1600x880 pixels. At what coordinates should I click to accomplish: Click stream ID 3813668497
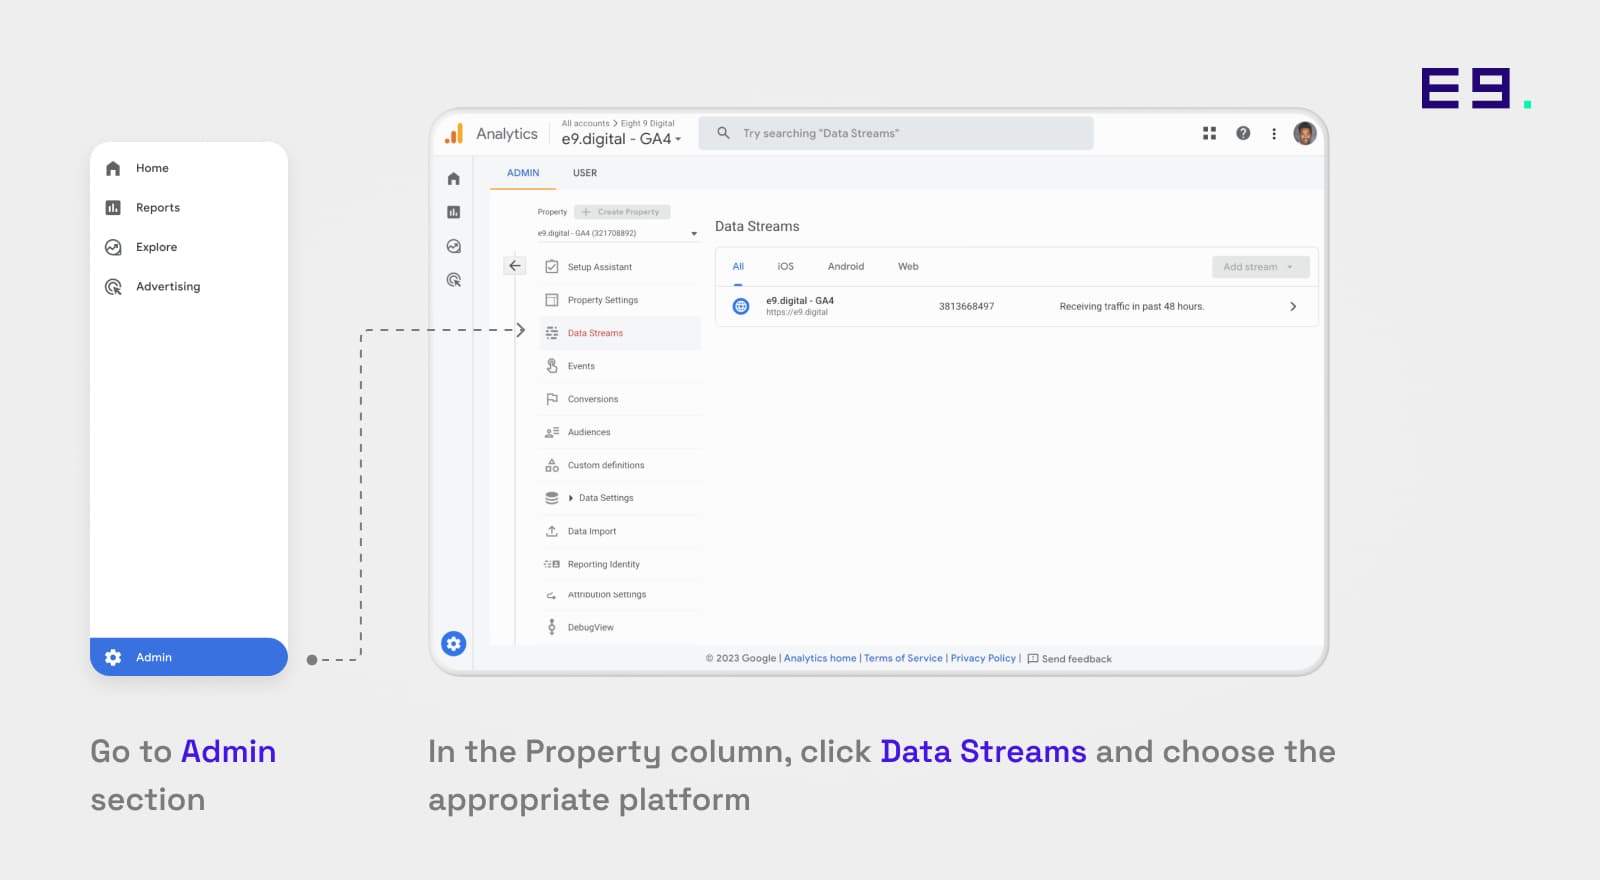966,307
